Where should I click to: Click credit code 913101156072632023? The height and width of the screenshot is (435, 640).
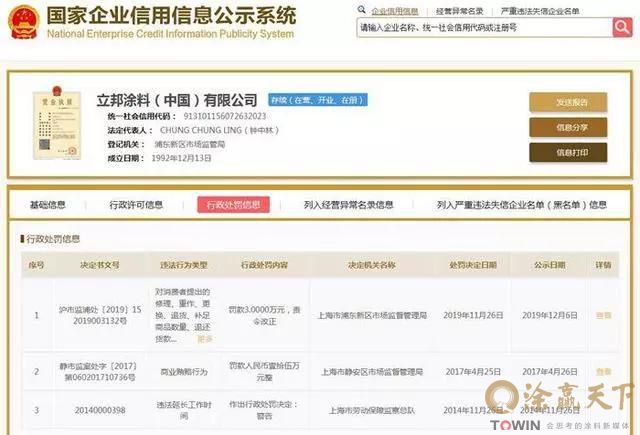coord(224,116)
